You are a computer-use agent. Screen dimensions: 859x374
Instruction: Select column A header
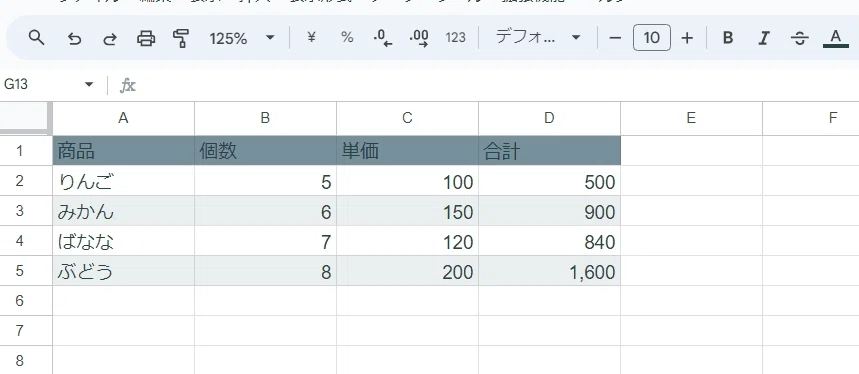pos(123,118)
